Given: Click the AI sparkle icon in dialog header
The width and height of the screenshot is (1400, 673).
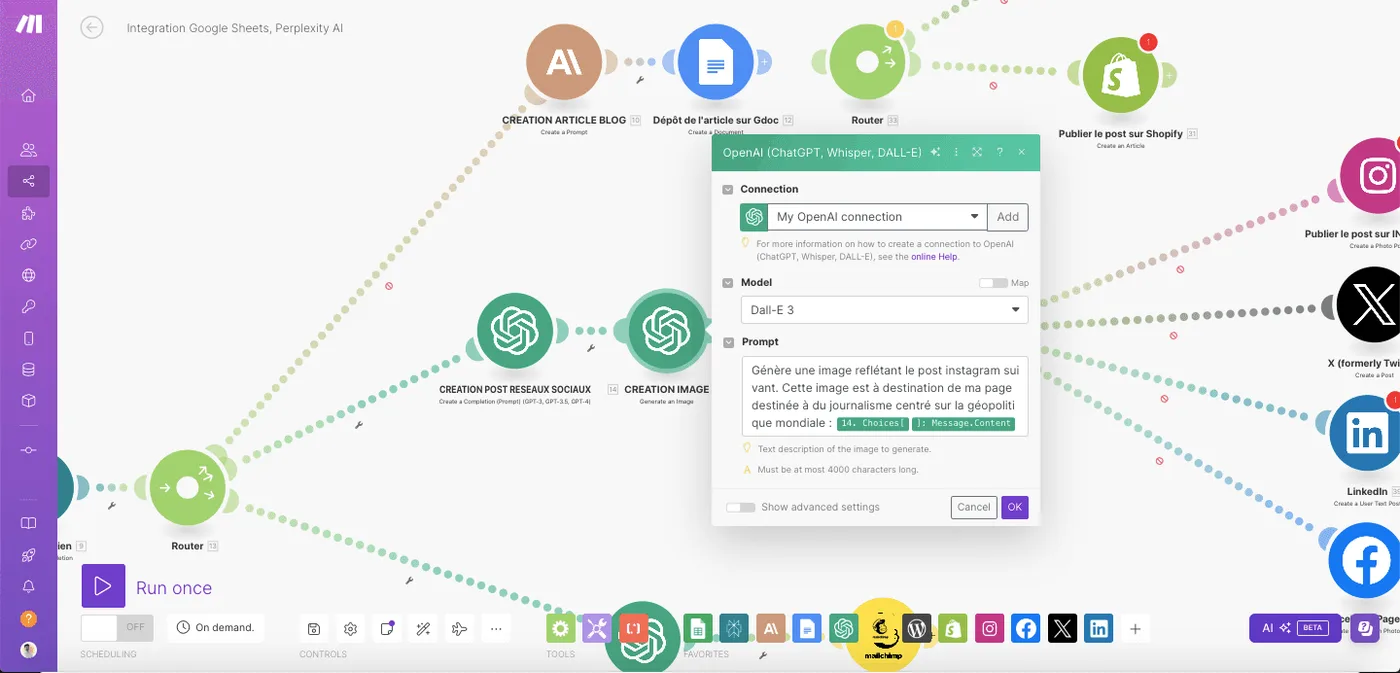Looking at the screenshot, I should pos(935,152).
